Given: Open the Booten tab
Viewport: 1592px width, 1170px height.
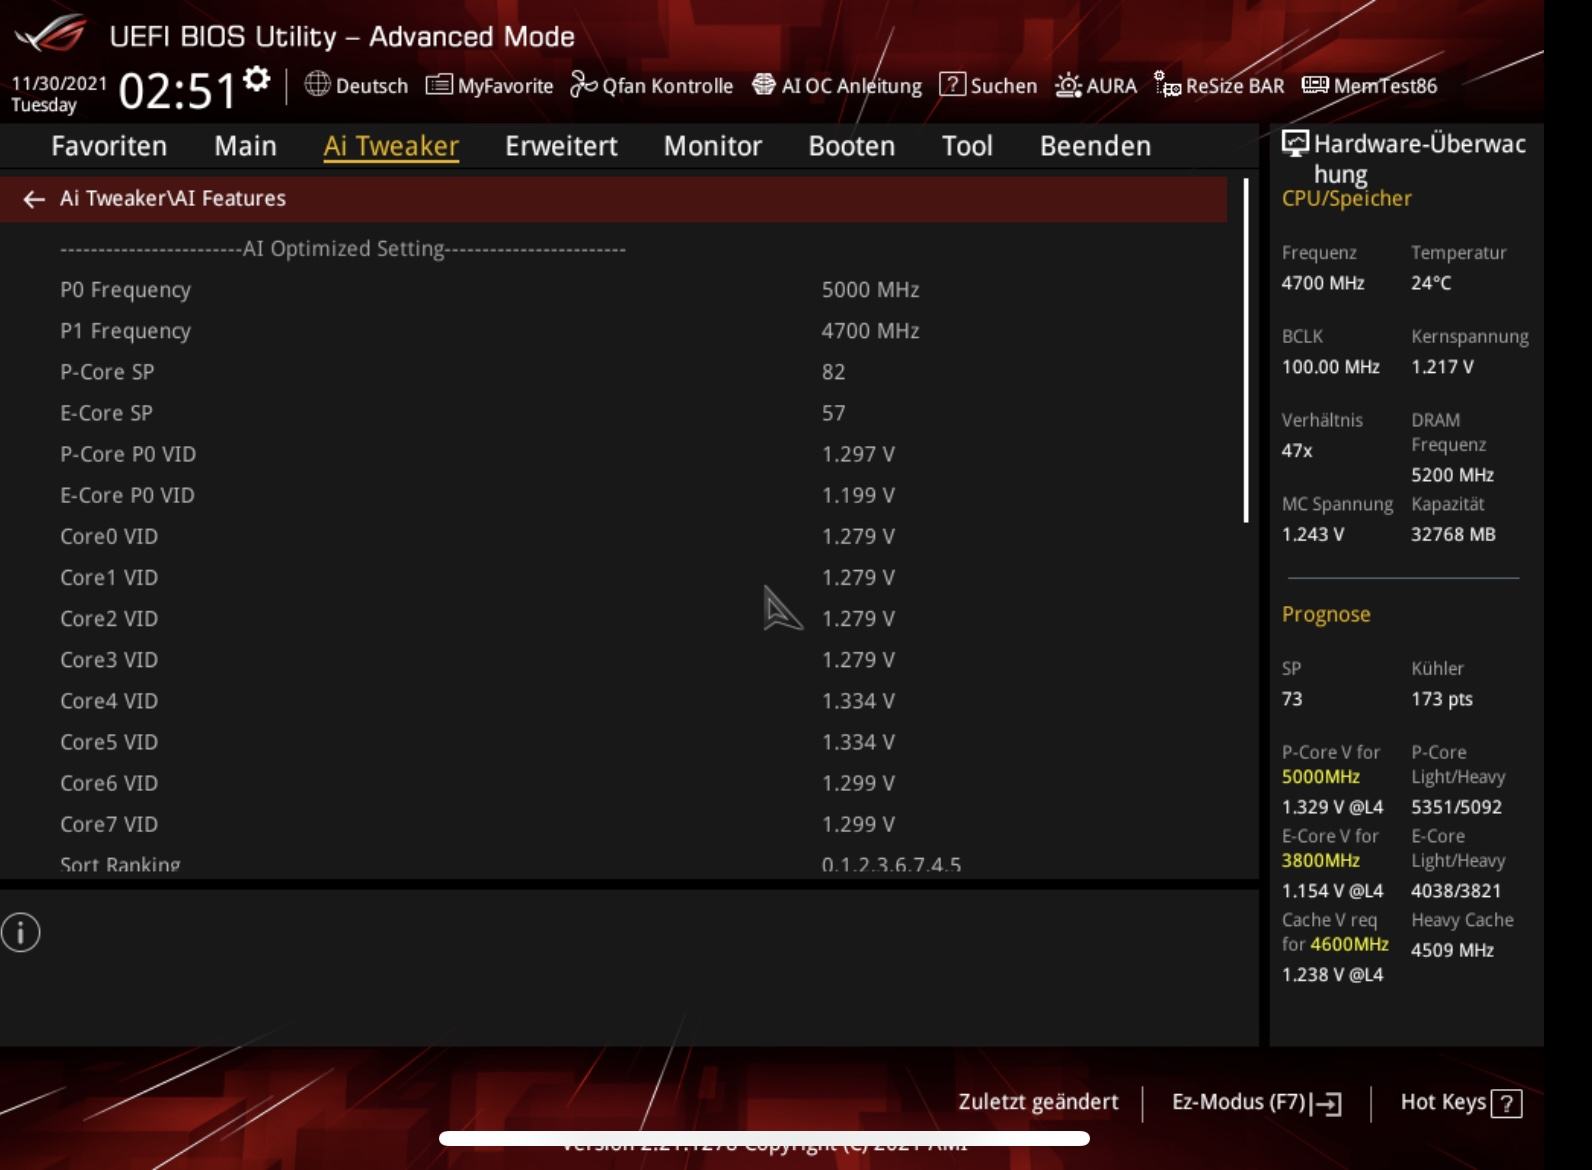Looking at the screenshot, I should (x=852, y=146).
